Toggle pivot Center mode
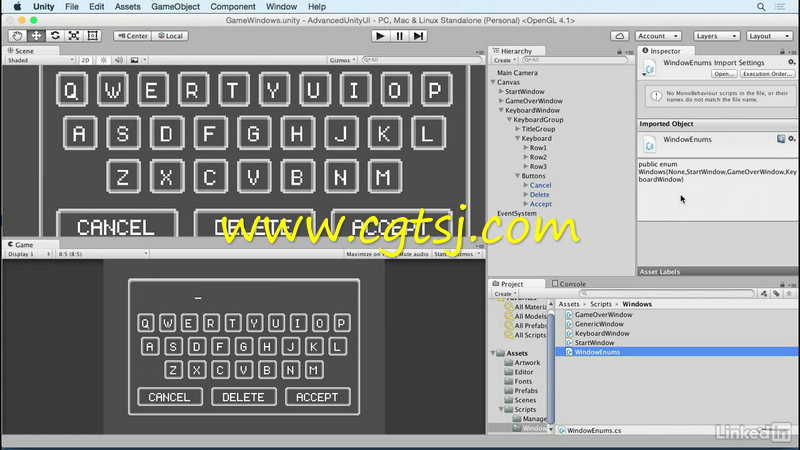800x450 pixels. [133, 36]
